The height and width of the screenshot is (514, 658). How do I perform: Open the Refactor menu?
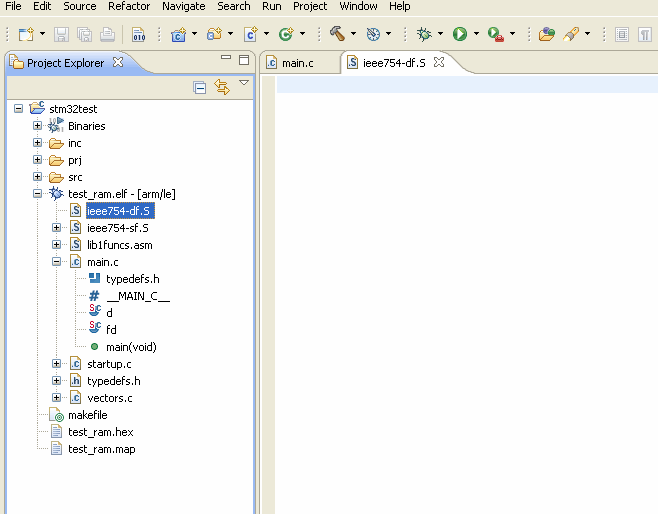click(129, 6)
